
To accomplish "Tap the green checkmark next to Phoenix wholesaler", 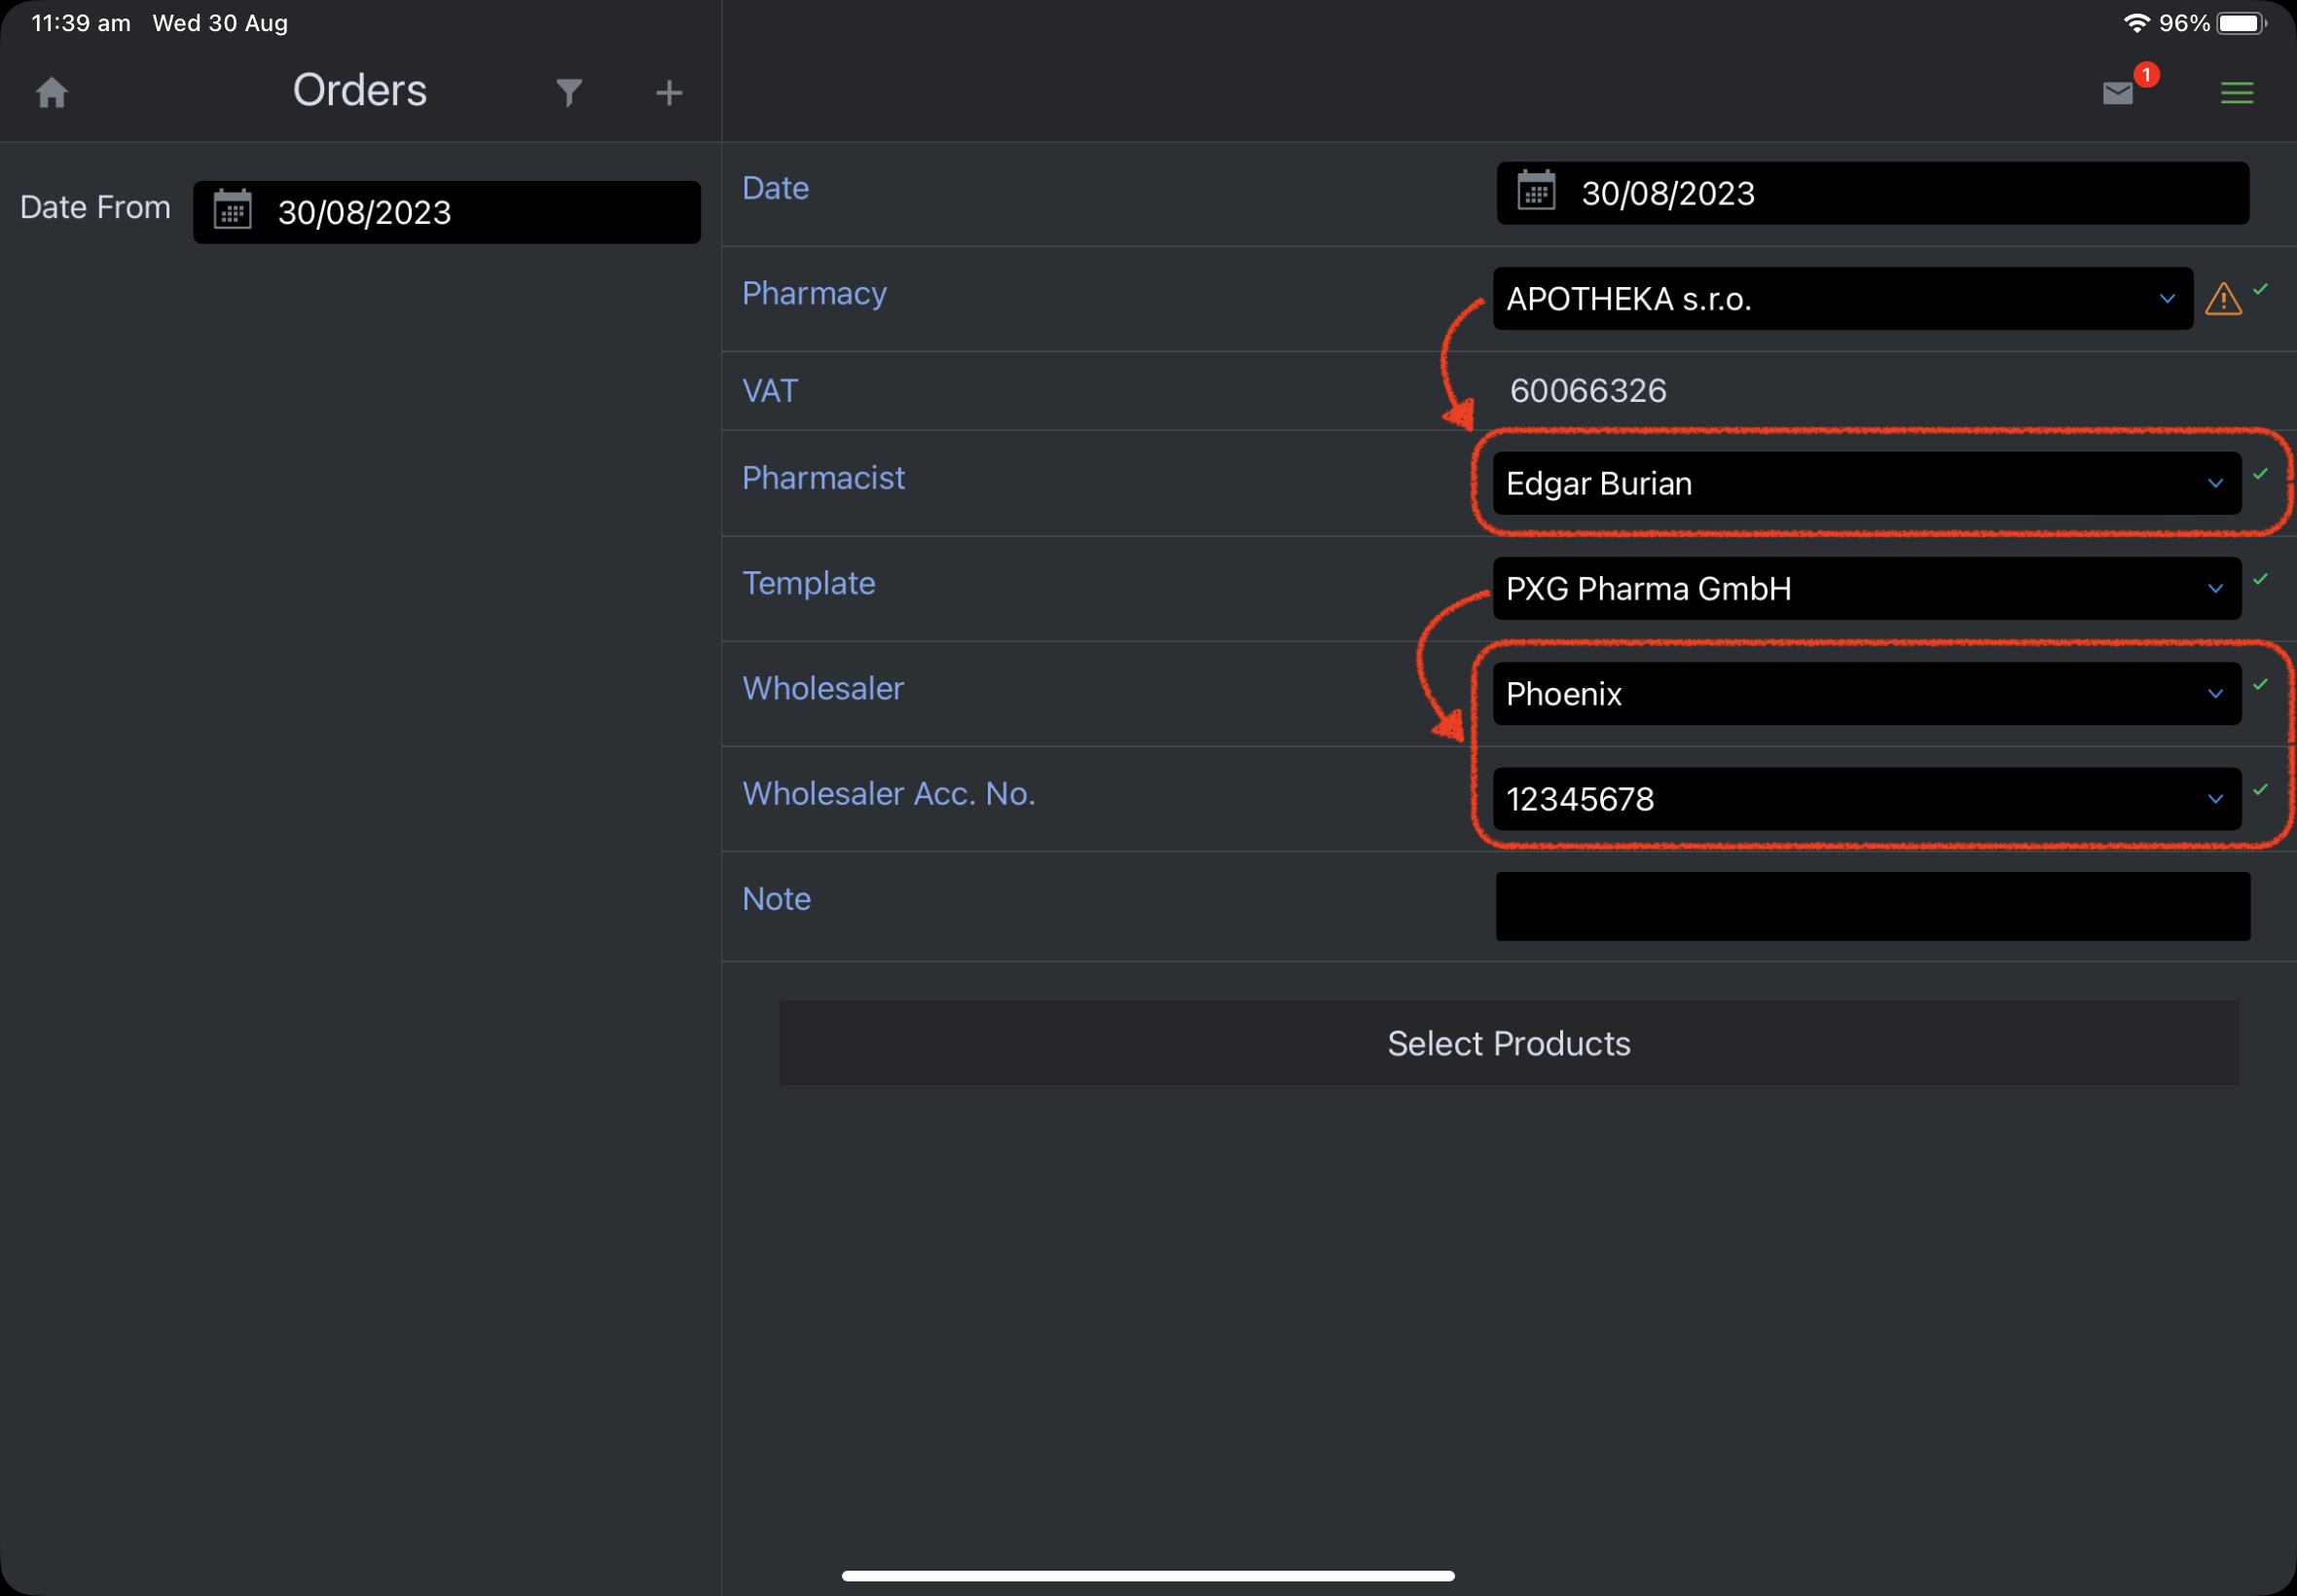I will click(x=2260, y=684).
